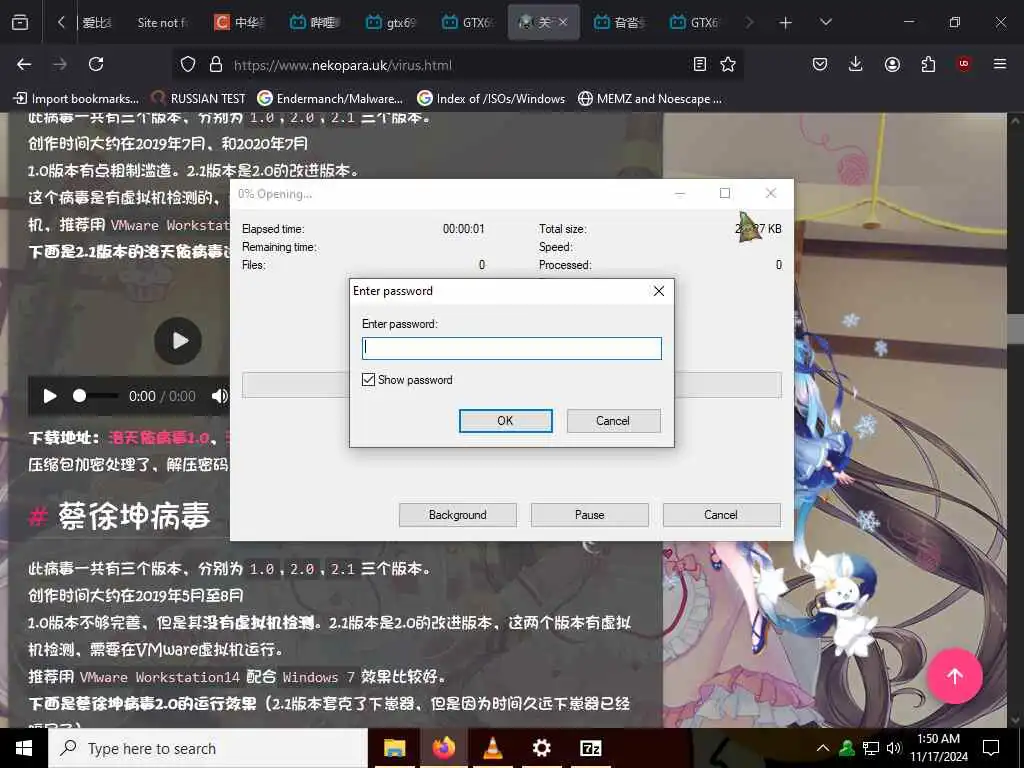Open the Firefox application menu
The width and height of the screenshot is (1024, 768).
1000,64
